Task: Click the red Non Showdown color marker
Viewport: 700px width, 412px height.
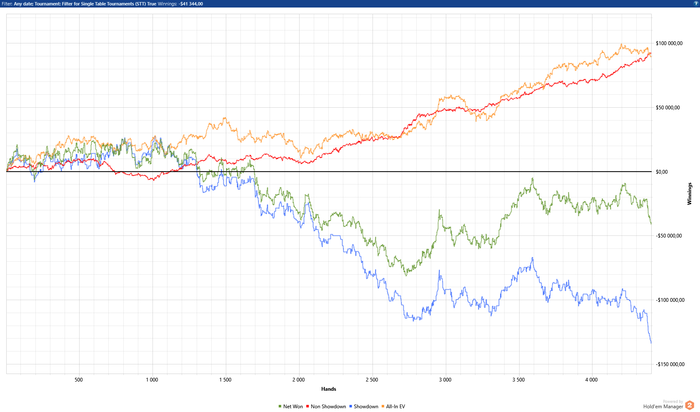Action: 307,407
